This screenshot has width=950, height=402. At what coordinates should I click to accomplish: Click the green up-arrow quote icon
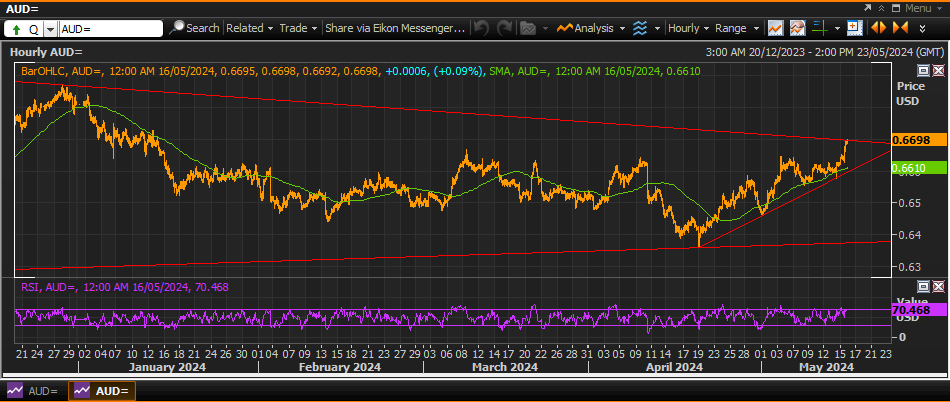point(16,29)
